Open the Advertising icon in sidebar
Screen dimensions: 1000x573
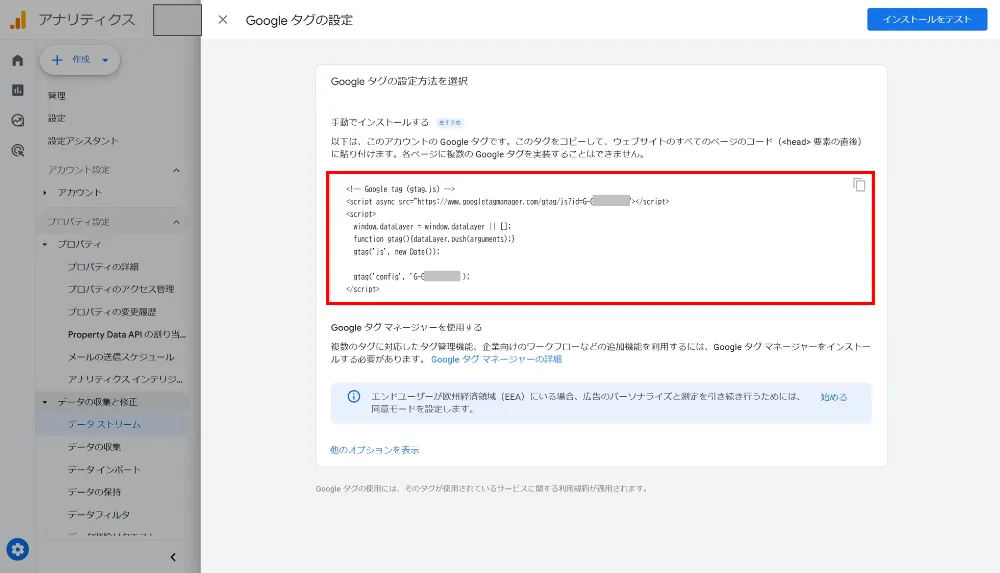18,151
